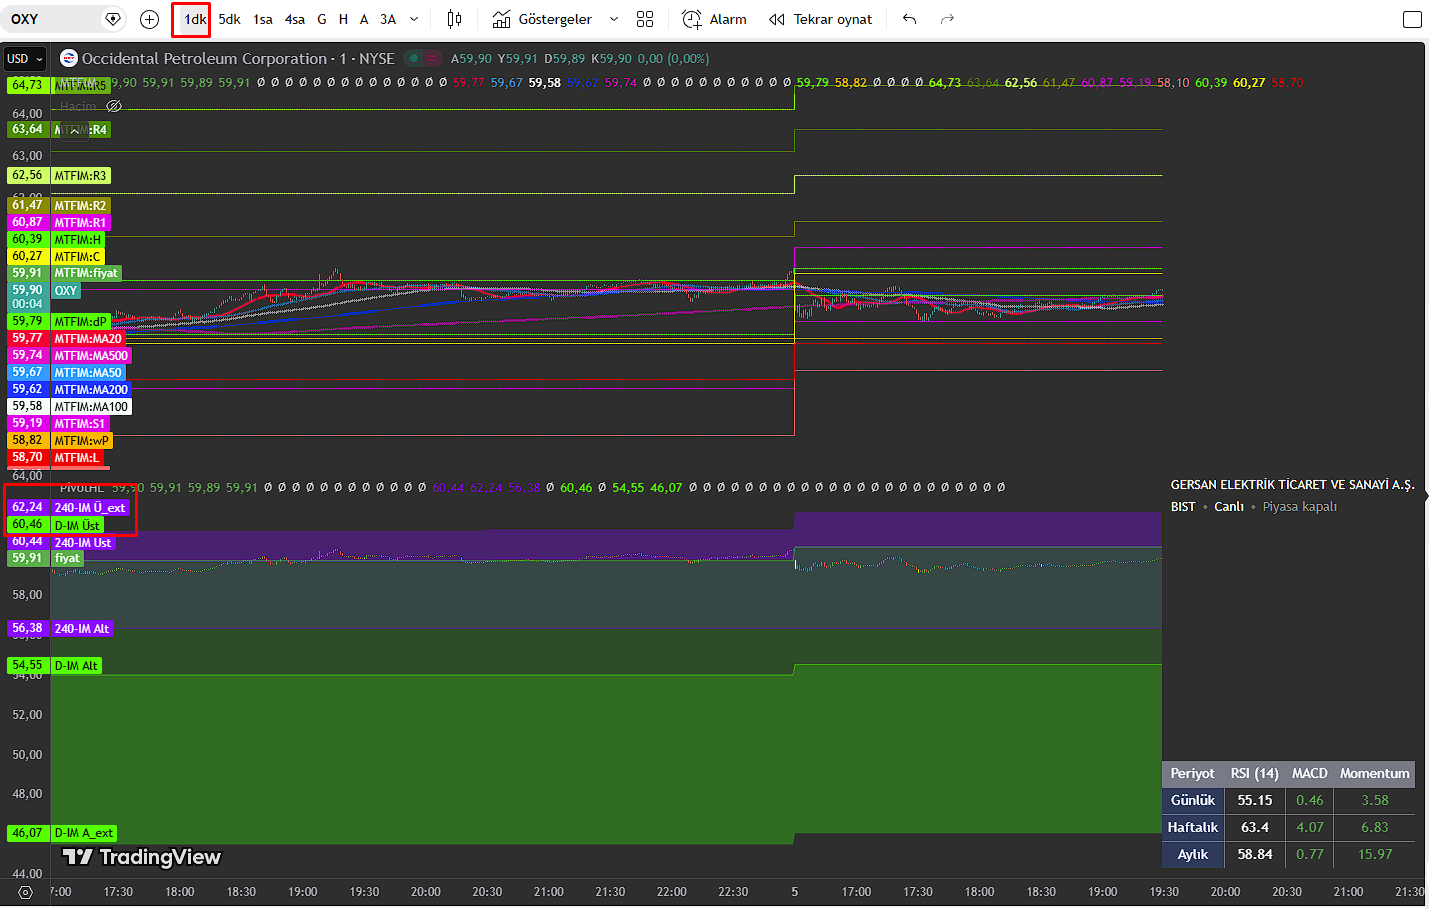
Task: Click the D-IM Alt label
Action: [76, 666]
